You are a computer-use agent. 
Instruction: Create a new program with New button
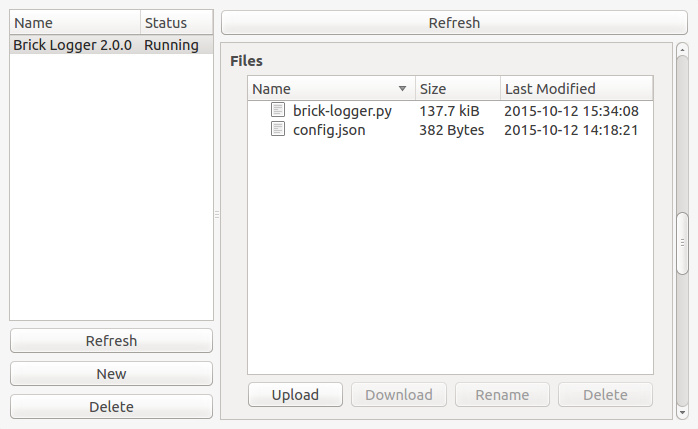click(x=111, y=374)
